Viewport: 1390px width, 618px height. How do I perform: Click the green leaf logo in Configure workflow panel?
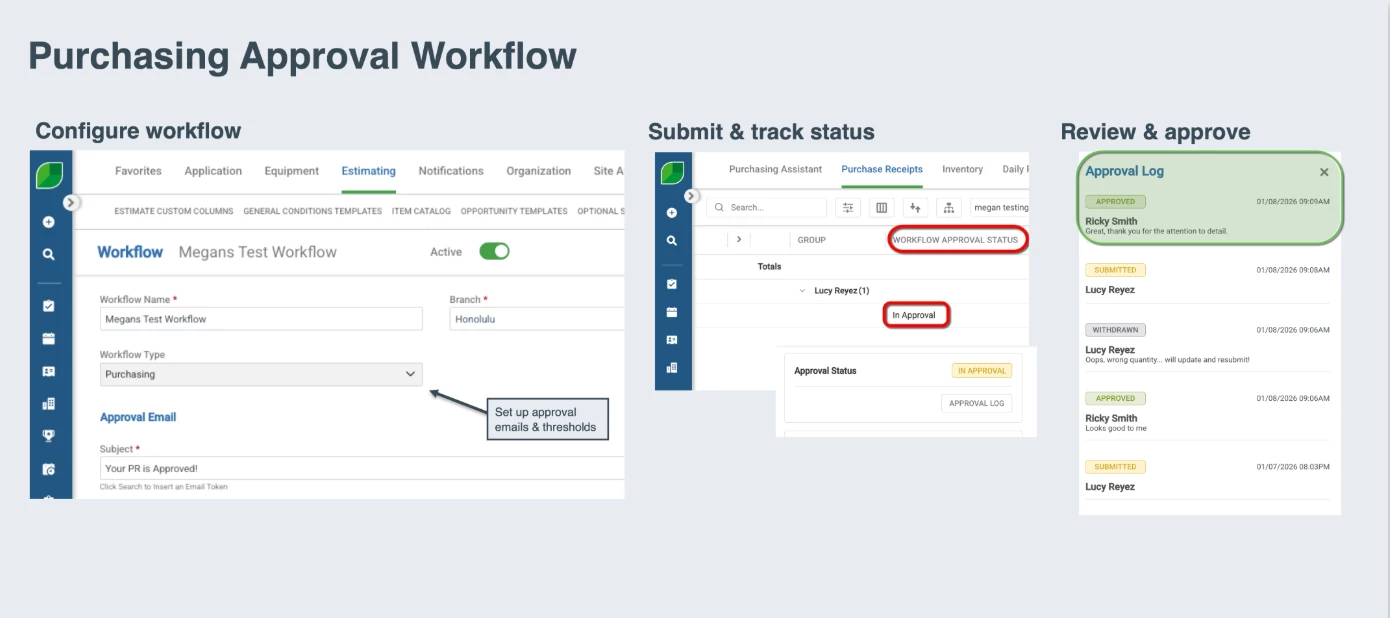(49, 175)
